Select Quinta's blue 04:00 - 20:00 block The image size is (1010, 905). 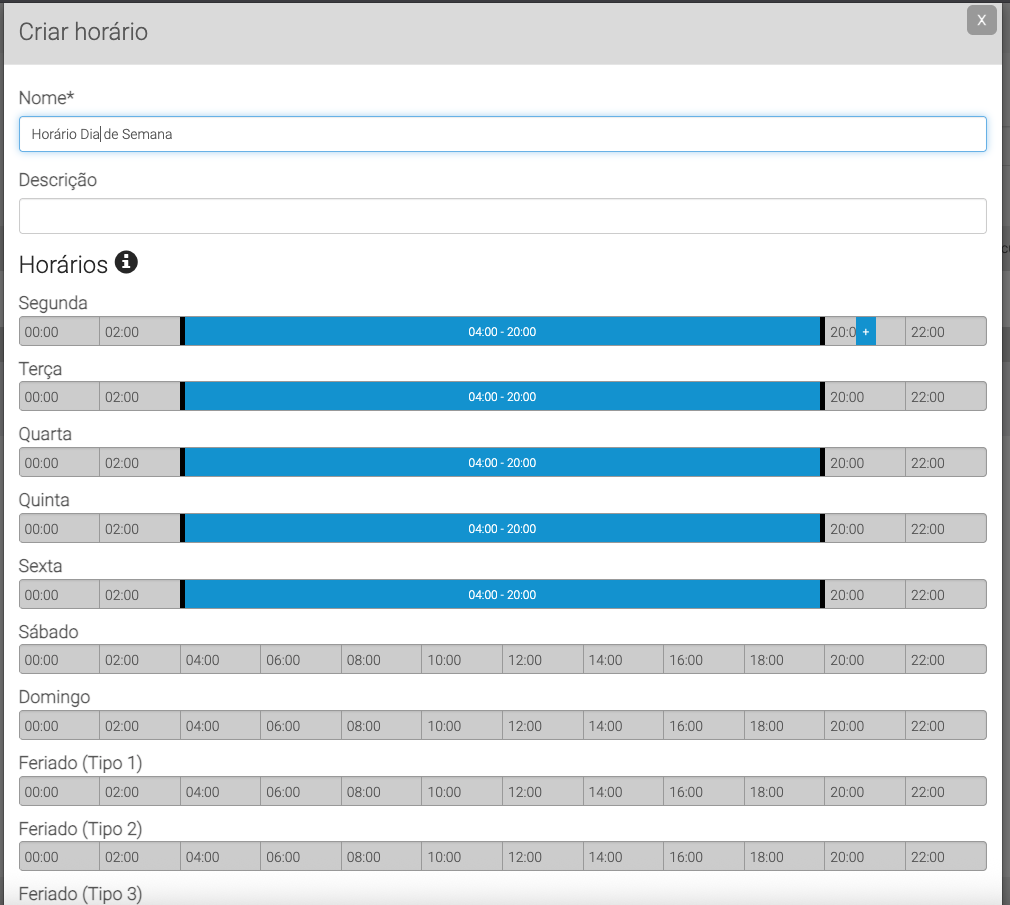[x=502, y=529]
